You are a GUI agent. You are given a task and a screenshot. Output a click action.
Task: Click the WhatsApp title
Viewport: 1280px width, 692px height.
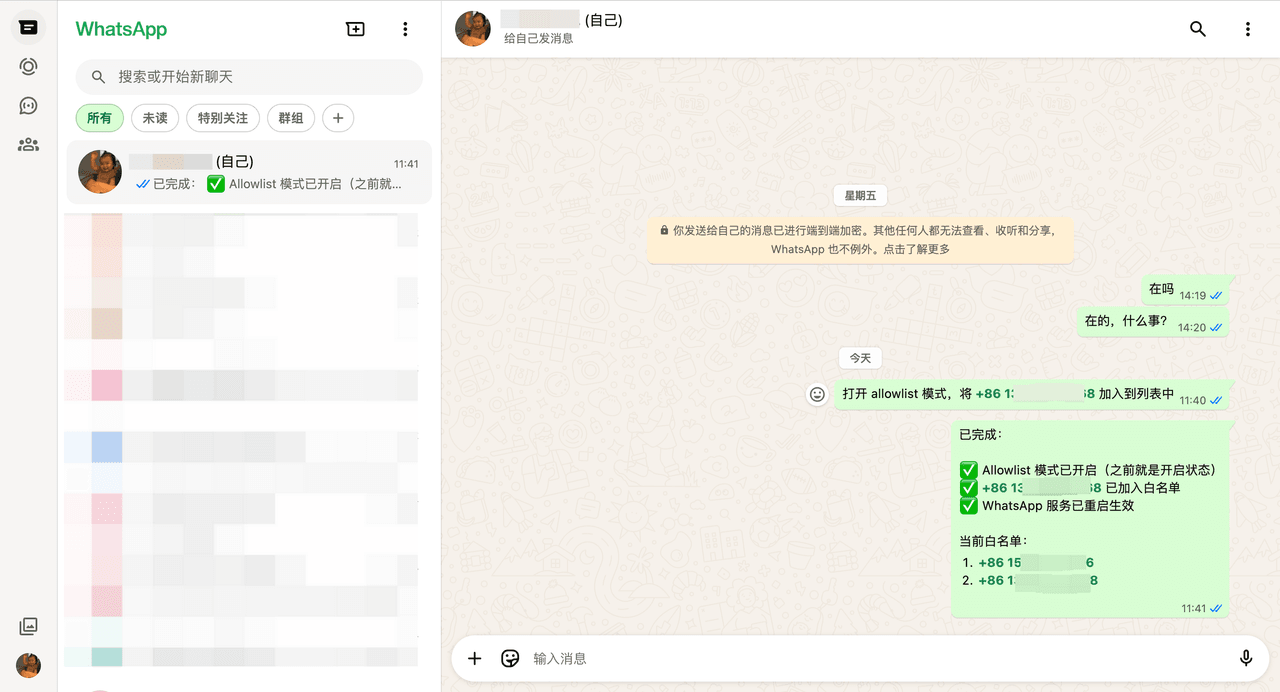(121, 29)
